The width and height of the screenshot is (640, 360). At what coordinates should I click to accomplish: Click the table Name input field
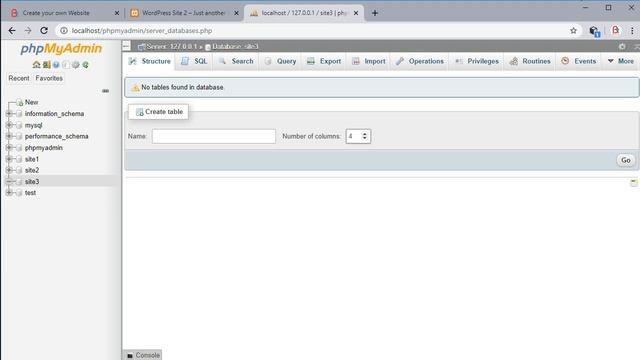[x=214, y=136]
